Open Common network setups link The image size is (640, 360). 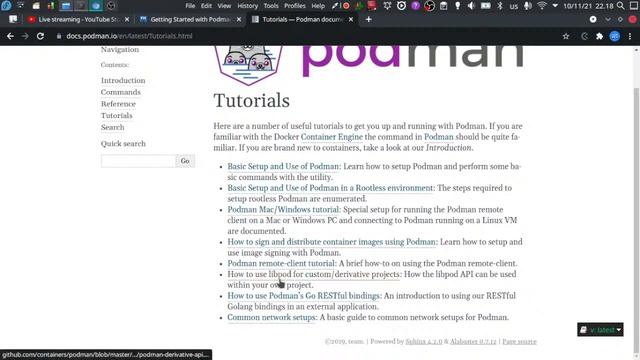pos(271,318)
